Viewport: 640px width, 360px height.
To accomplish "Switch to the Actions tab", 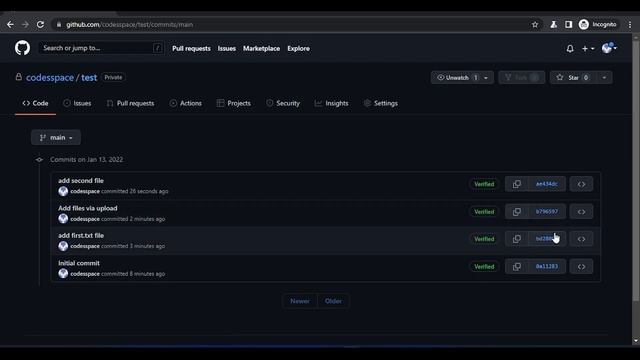I will pos(186,103).
